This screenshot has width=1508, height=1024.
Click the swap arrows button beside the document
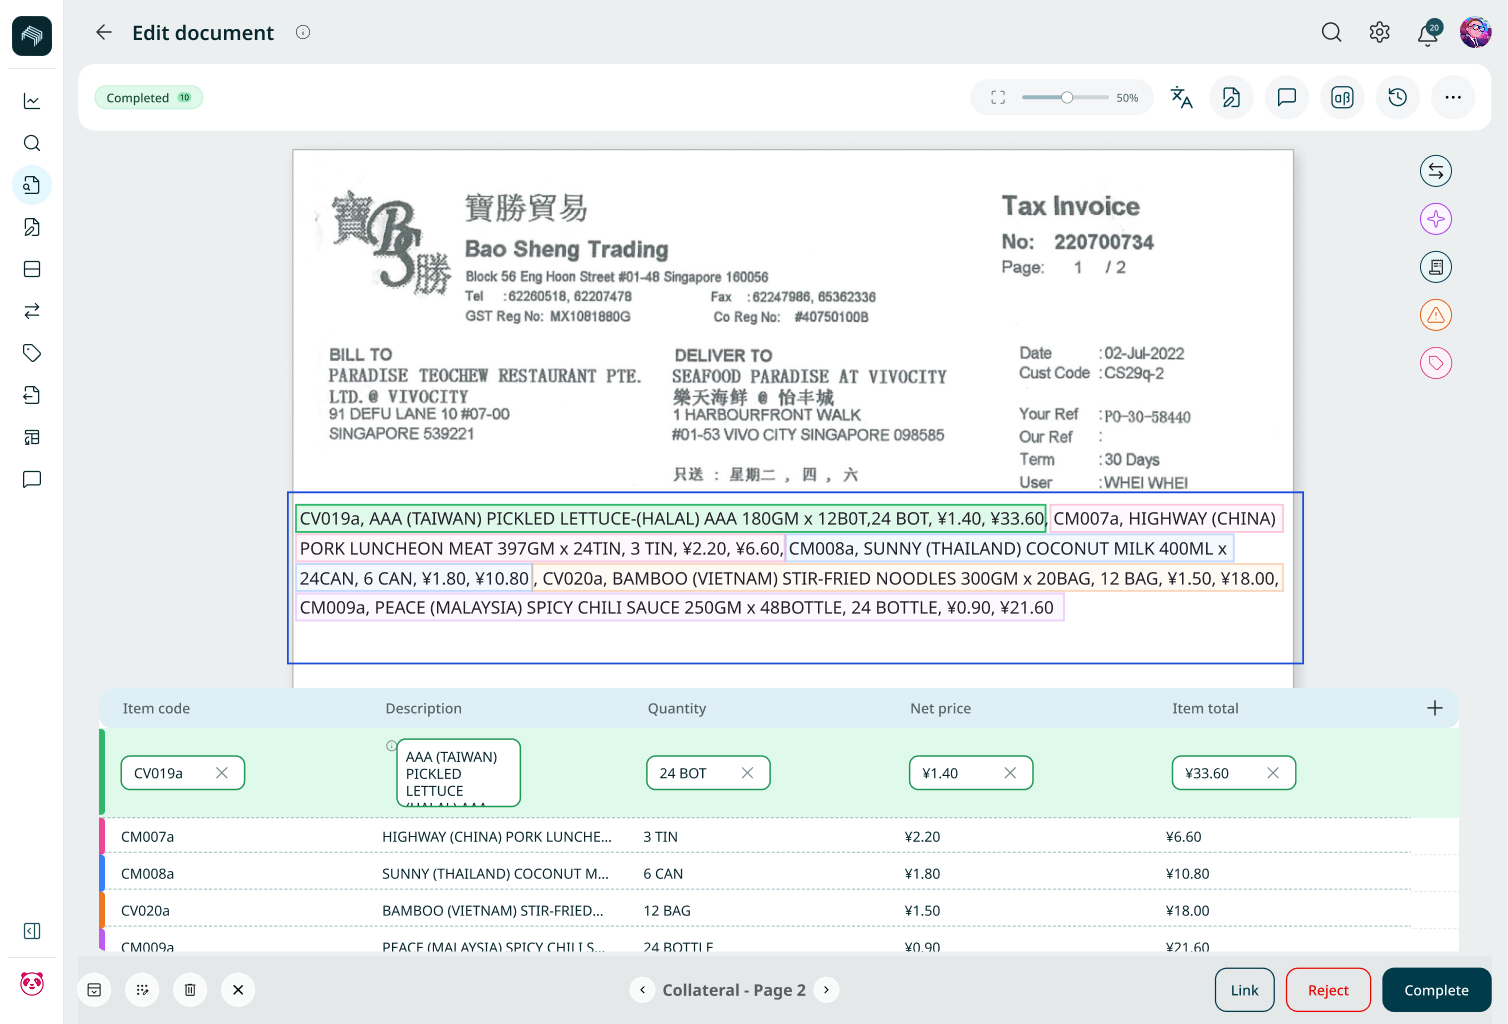pos(1436,171)
